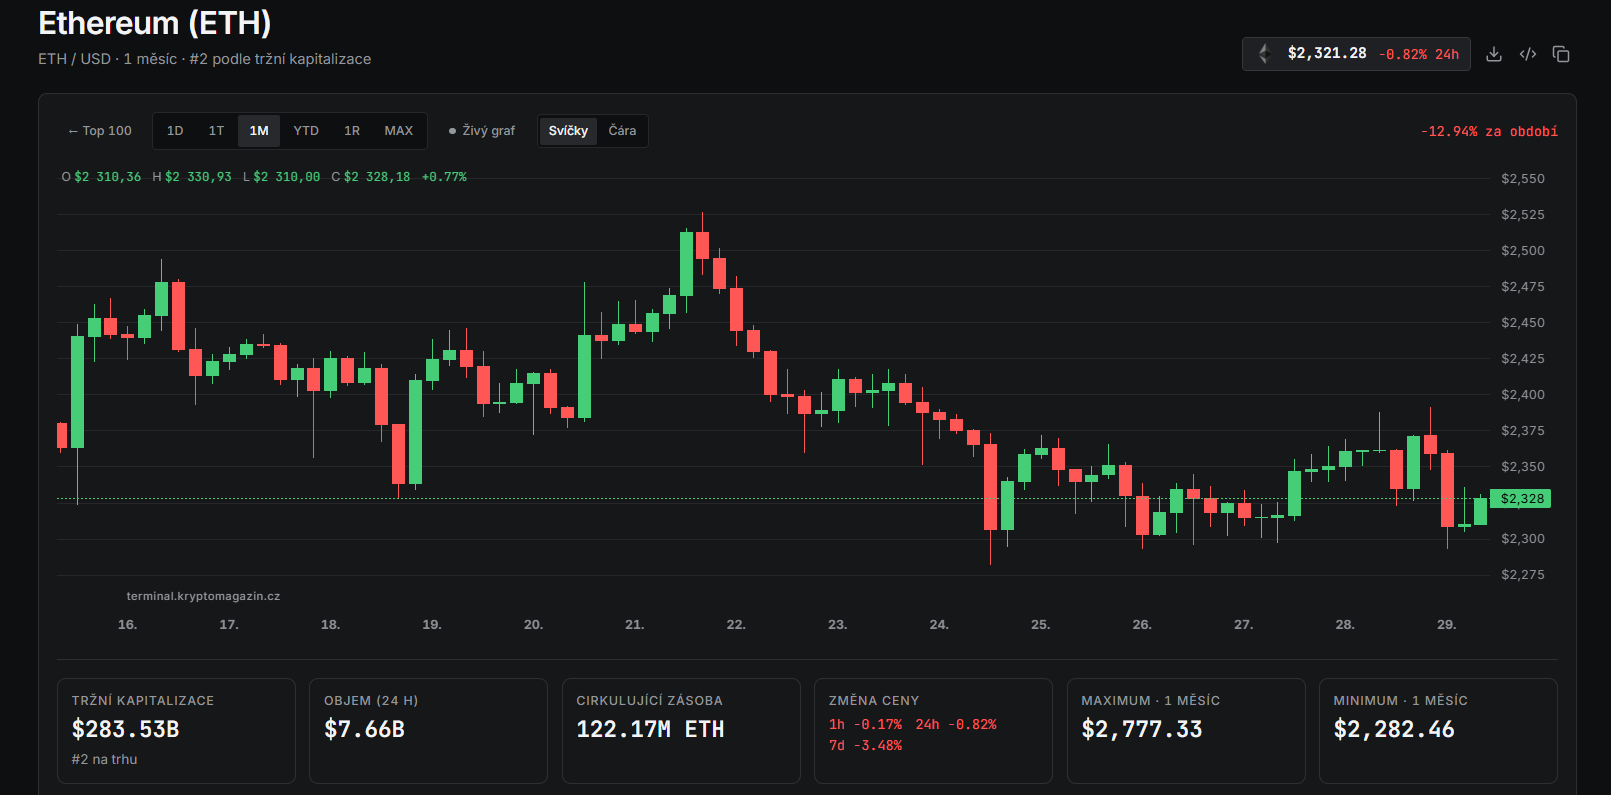Switch chart to Čára line view
Image resolution: width=1611 pixels, height=795 pixels.
pos(622,131)
